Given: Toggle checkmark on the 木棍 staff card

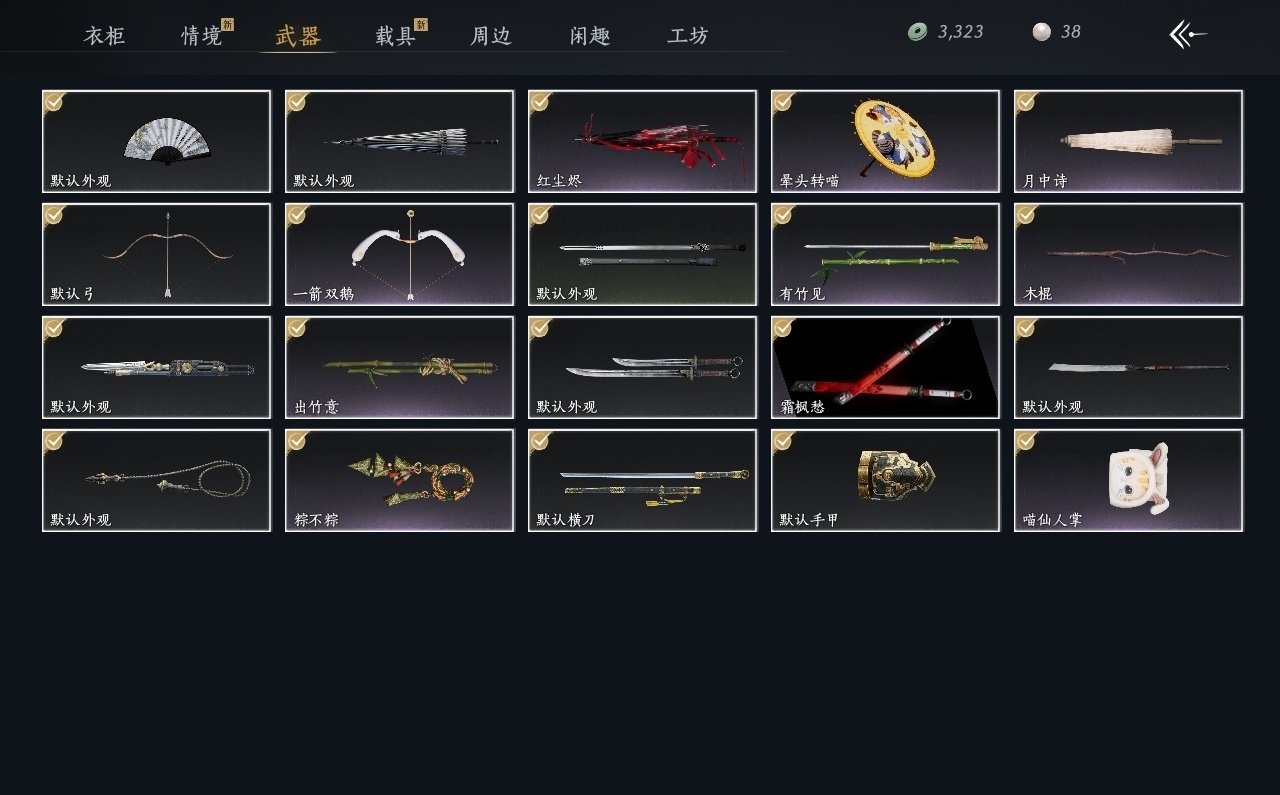Looking at the screenshot, I should pyautogui.click(x=1026, y=214).
